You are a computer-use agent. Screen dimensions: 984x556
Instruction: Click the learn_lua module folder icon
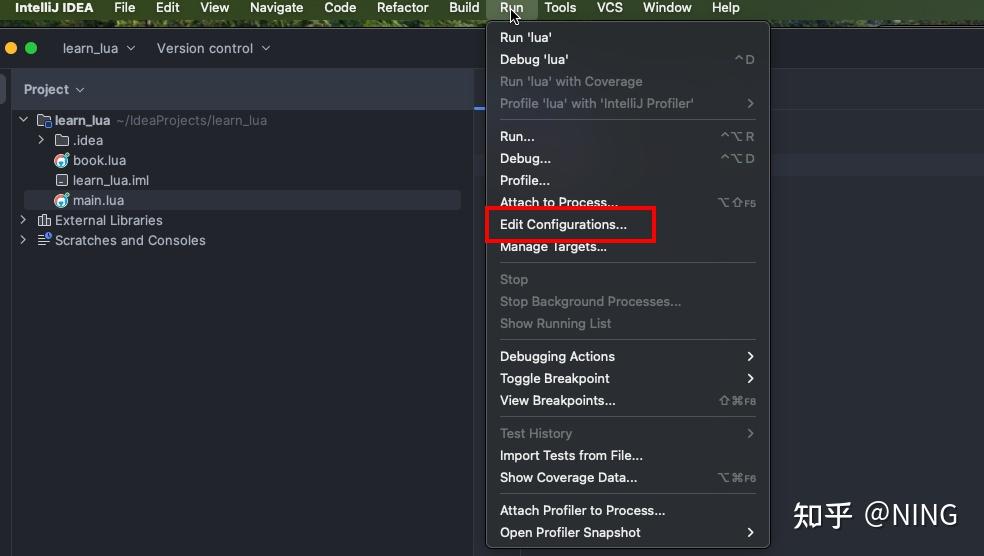pos(44,120)
